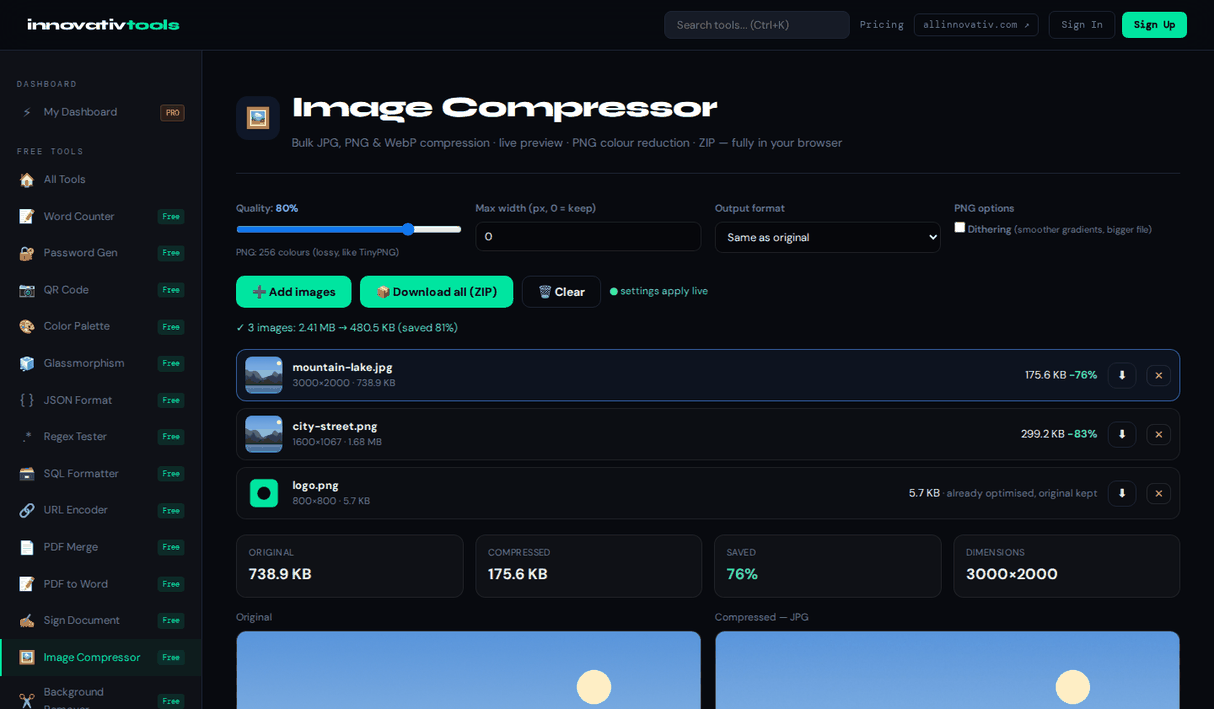Click the '1600×1067 · 1.68 MB' details
The image size is (1214, 709).
pyautogui.click(x=337, y=442)
